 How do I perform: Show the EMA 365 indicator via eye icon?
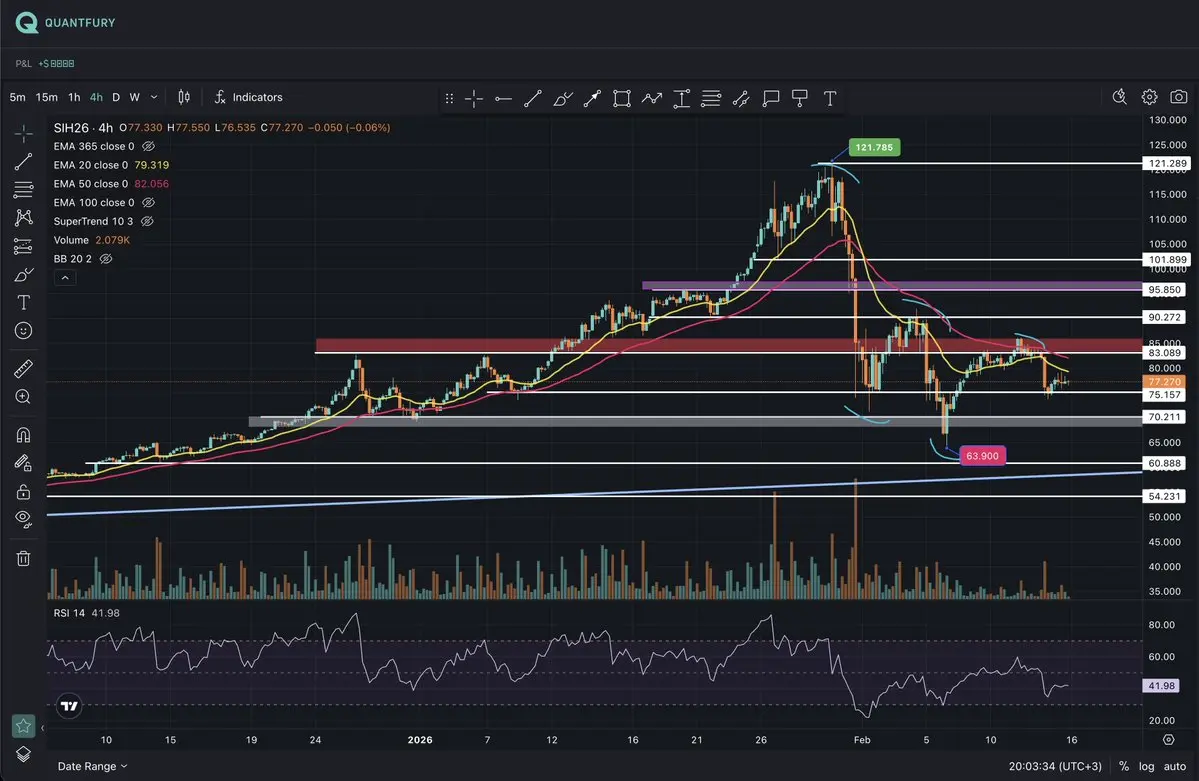(x=148, y=146)
